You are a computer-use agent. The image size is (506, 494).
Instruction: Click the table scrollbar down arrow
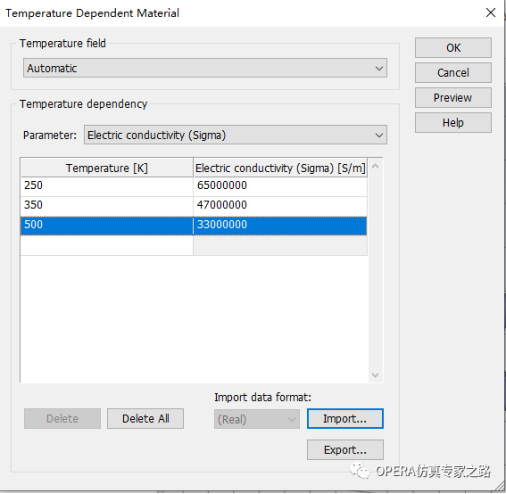pos(375,375)
